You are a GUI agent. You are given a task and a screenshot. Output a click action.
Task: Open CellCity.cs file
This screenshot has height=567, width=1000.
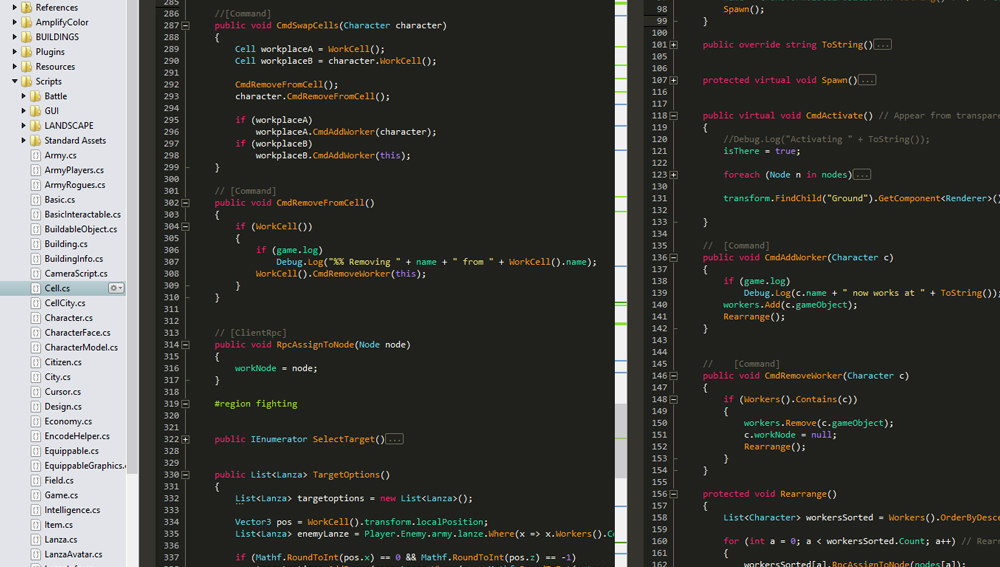tap(64, 303)
